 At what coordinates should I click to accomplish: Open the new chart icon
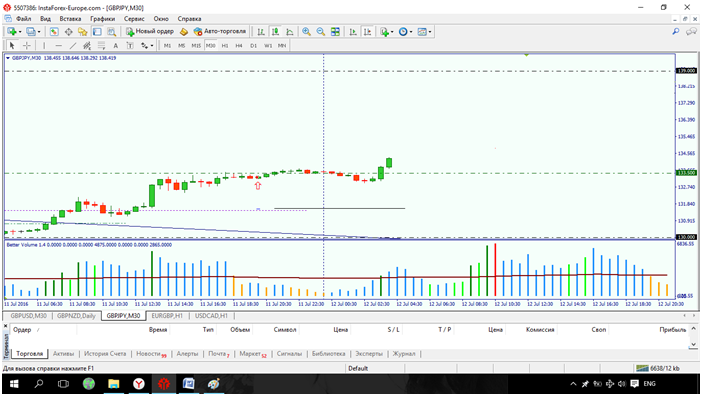12,32
